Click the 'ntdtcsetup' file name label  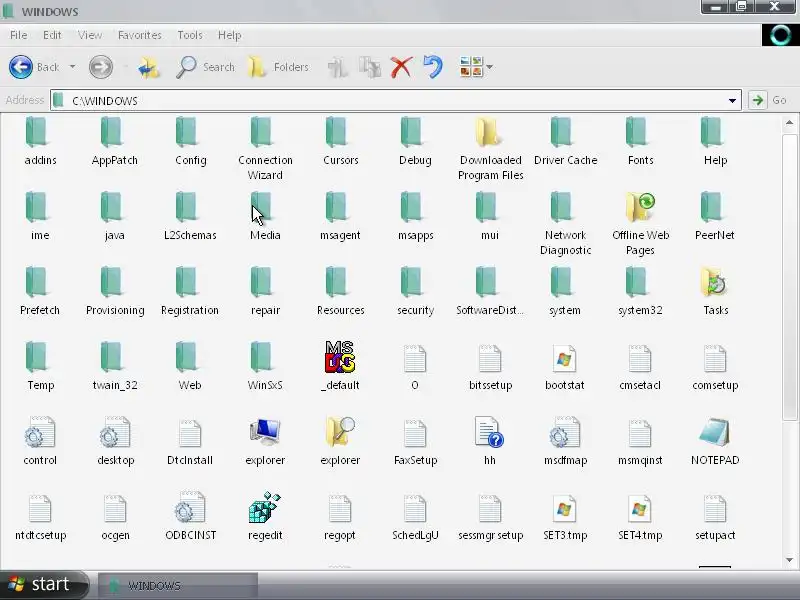coord(40,535)
